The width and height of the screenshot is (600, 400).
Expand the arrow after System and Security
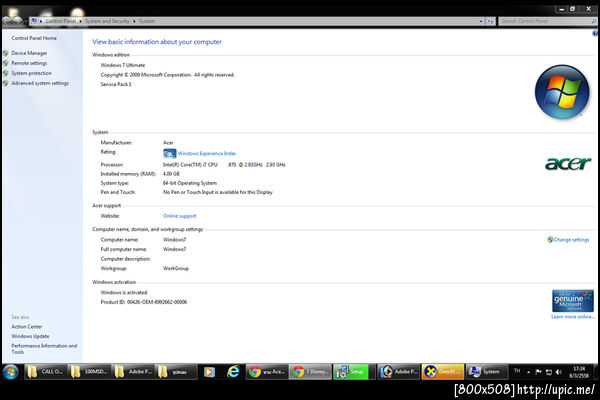pyautogui.click(x=134, y=21)
